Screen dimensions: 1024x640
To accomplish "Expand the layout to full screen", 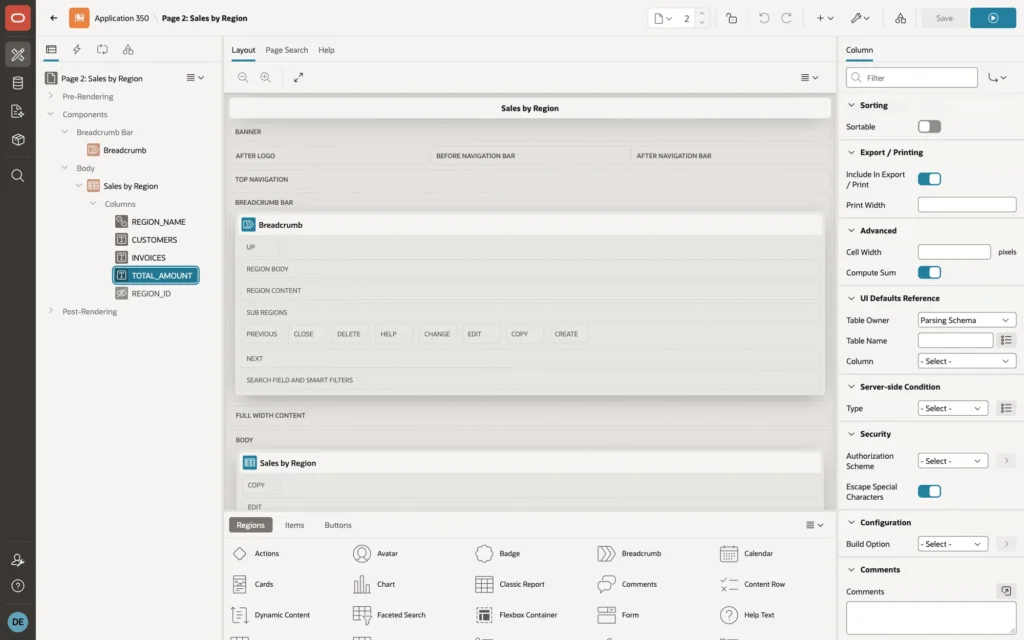I will [x=298, y=77].
